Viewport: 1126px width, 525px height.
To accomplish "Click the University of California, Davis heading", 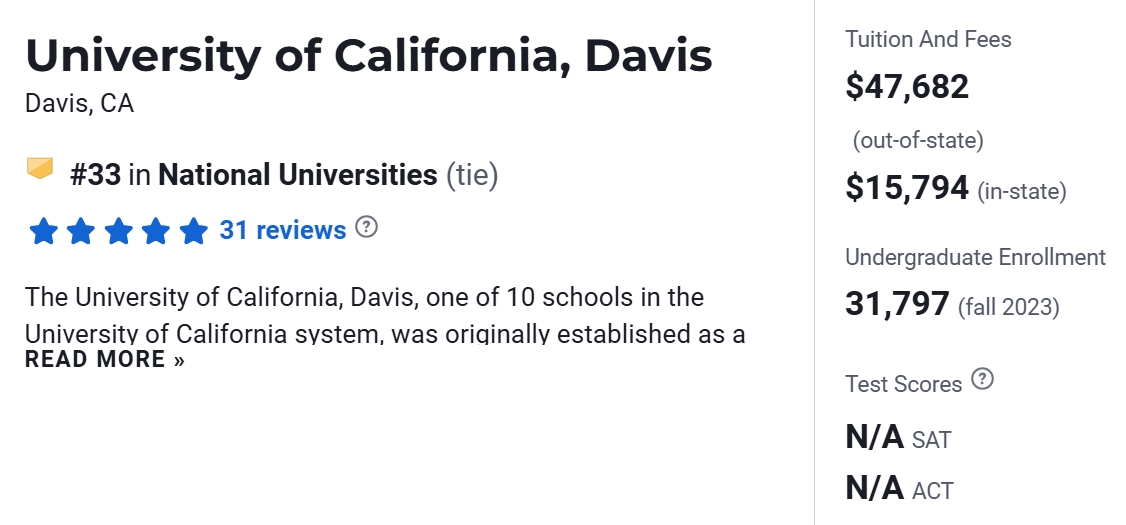I will click(369, 55).
